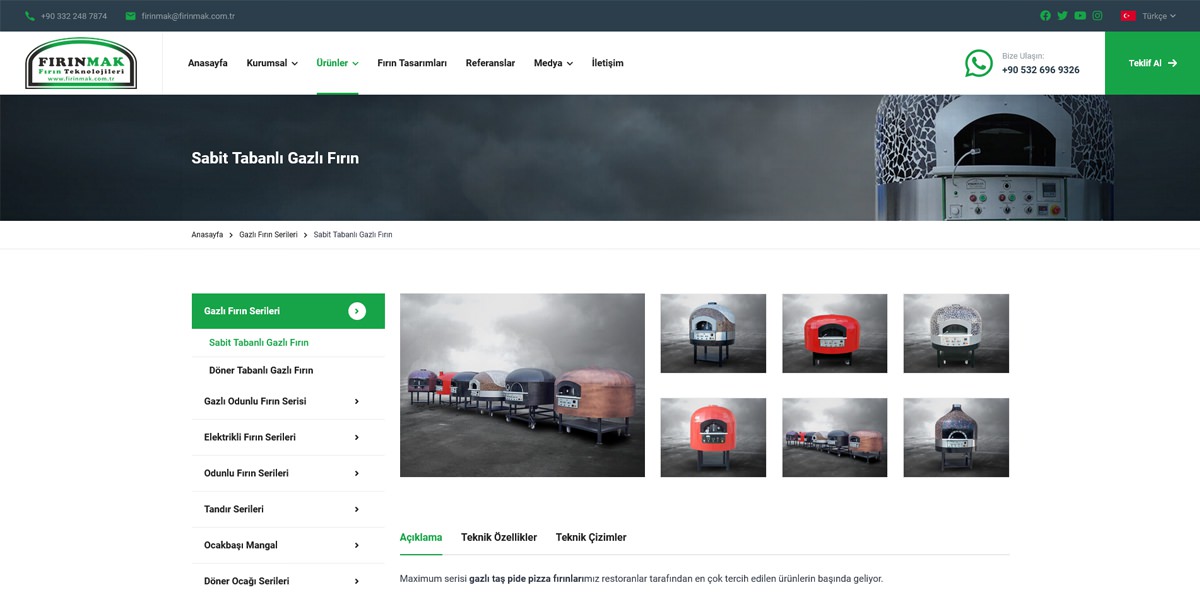This screenshot has width=1200, height=600.
Task: Open the Twitter icon in the top bar
Action: (1062, 16)
